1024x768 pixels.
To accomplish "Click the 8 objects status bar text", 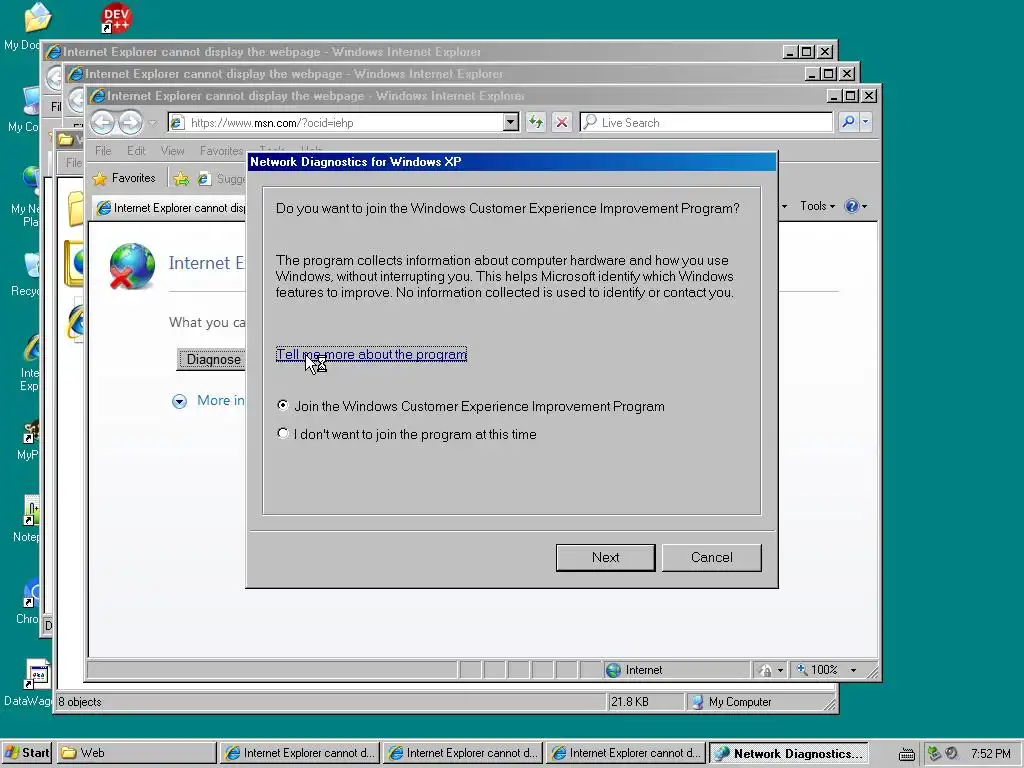I will tap(80, 702).
